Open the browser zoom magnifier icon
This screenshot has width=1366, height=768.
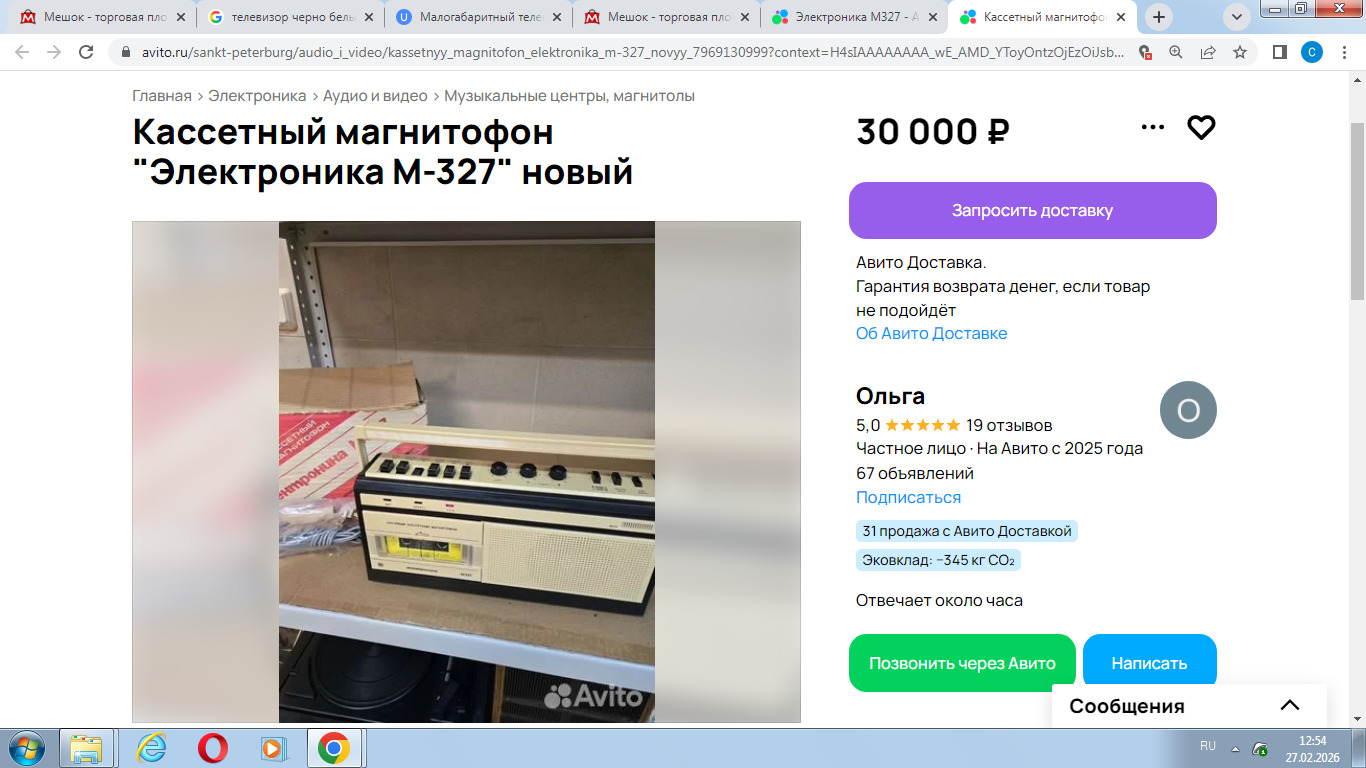(1176, 52)
